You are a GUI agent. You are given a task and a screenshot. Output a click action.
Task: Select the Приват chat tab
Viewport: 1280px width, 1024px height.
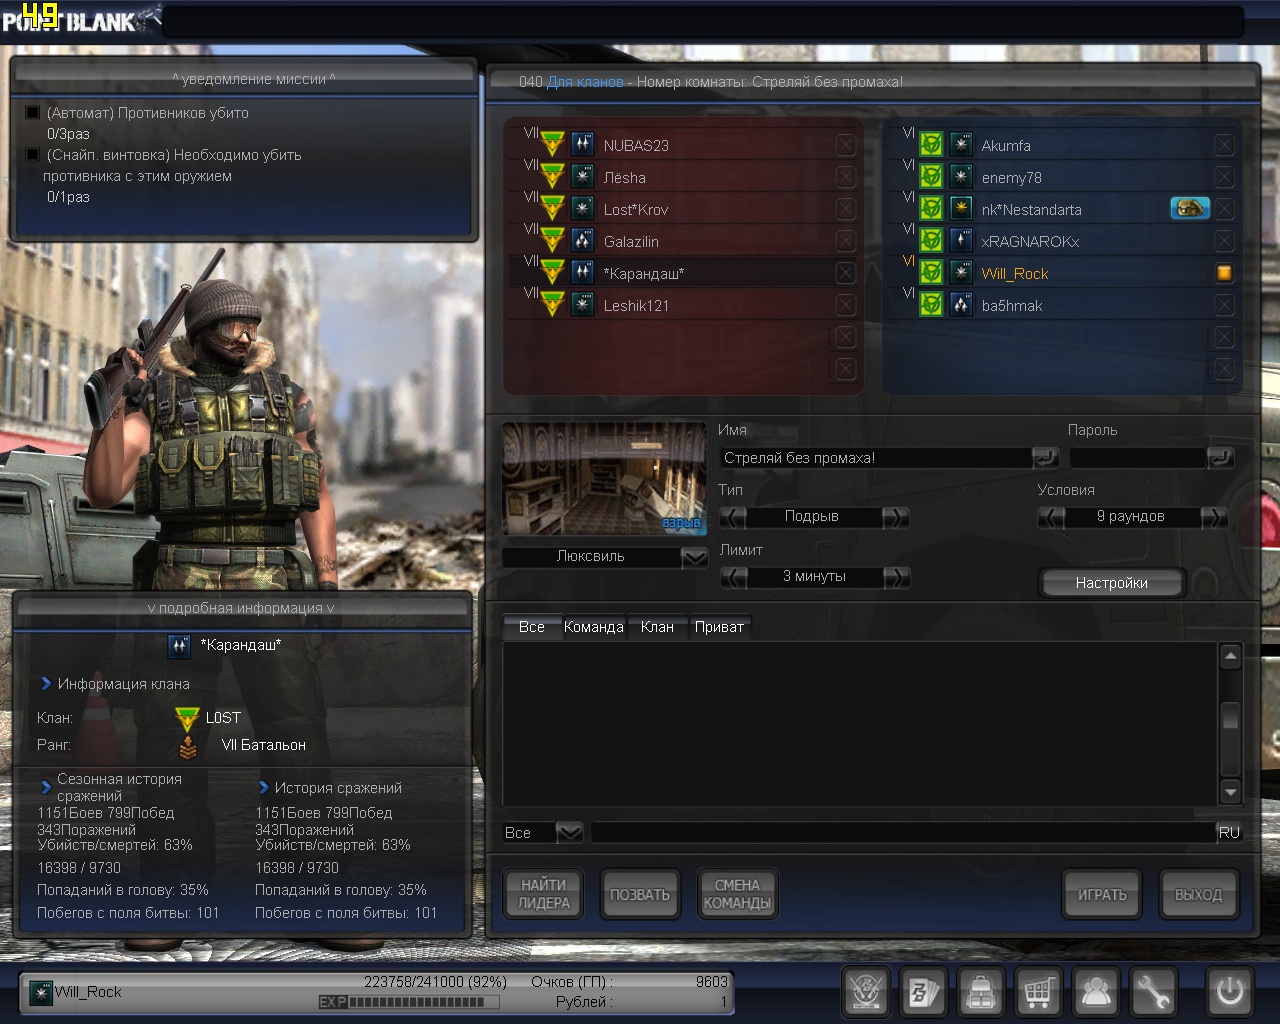[x=719, y=627]
